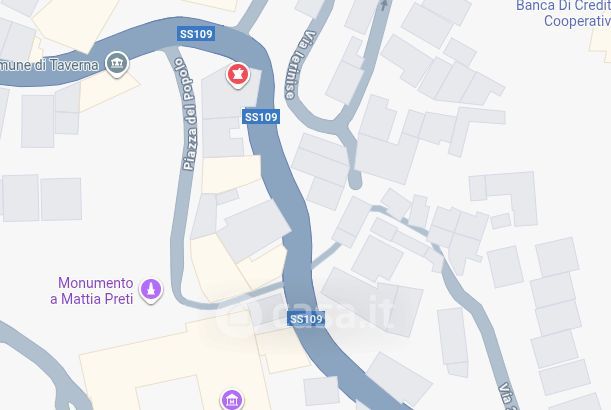Select the partial Via street label at bottom right
This screenshot has height=410, width=611.
pyautogui.click(x=507, y=396)
